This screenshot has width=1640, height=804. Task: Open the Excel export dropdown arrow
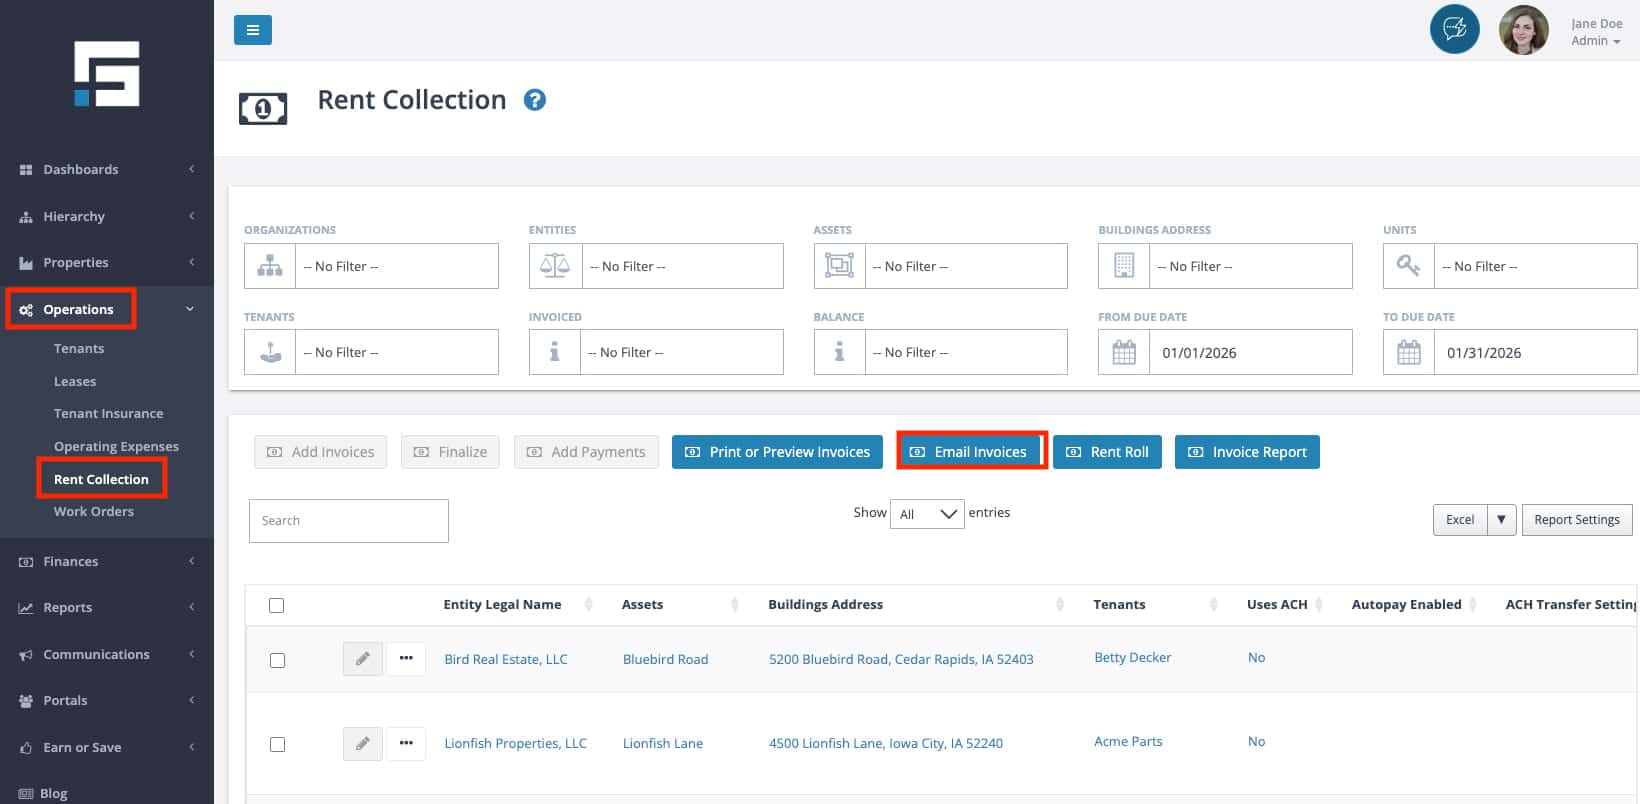click(1501, 520)
